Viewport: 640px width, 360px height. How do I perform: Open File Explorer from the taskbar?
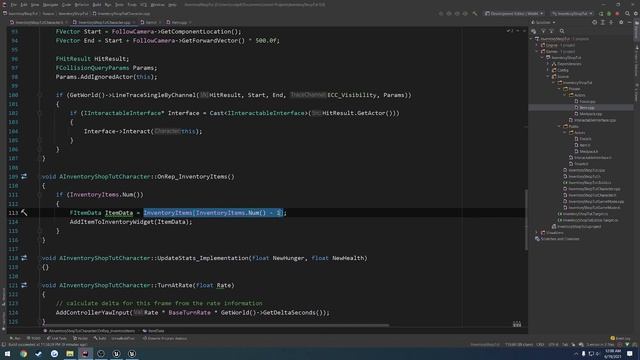click(70, 353)
